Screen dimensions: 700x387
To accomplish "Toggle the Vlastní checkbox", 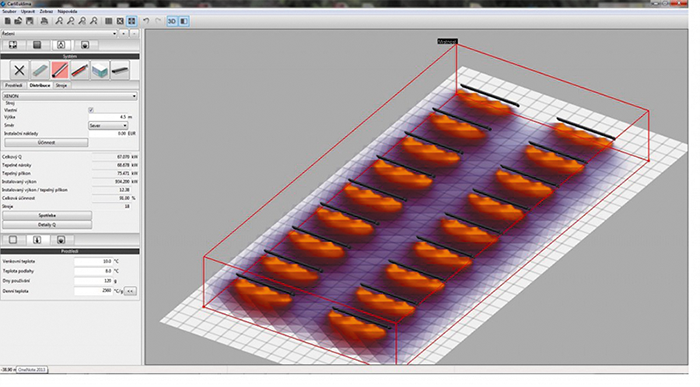I will [91, 110].
